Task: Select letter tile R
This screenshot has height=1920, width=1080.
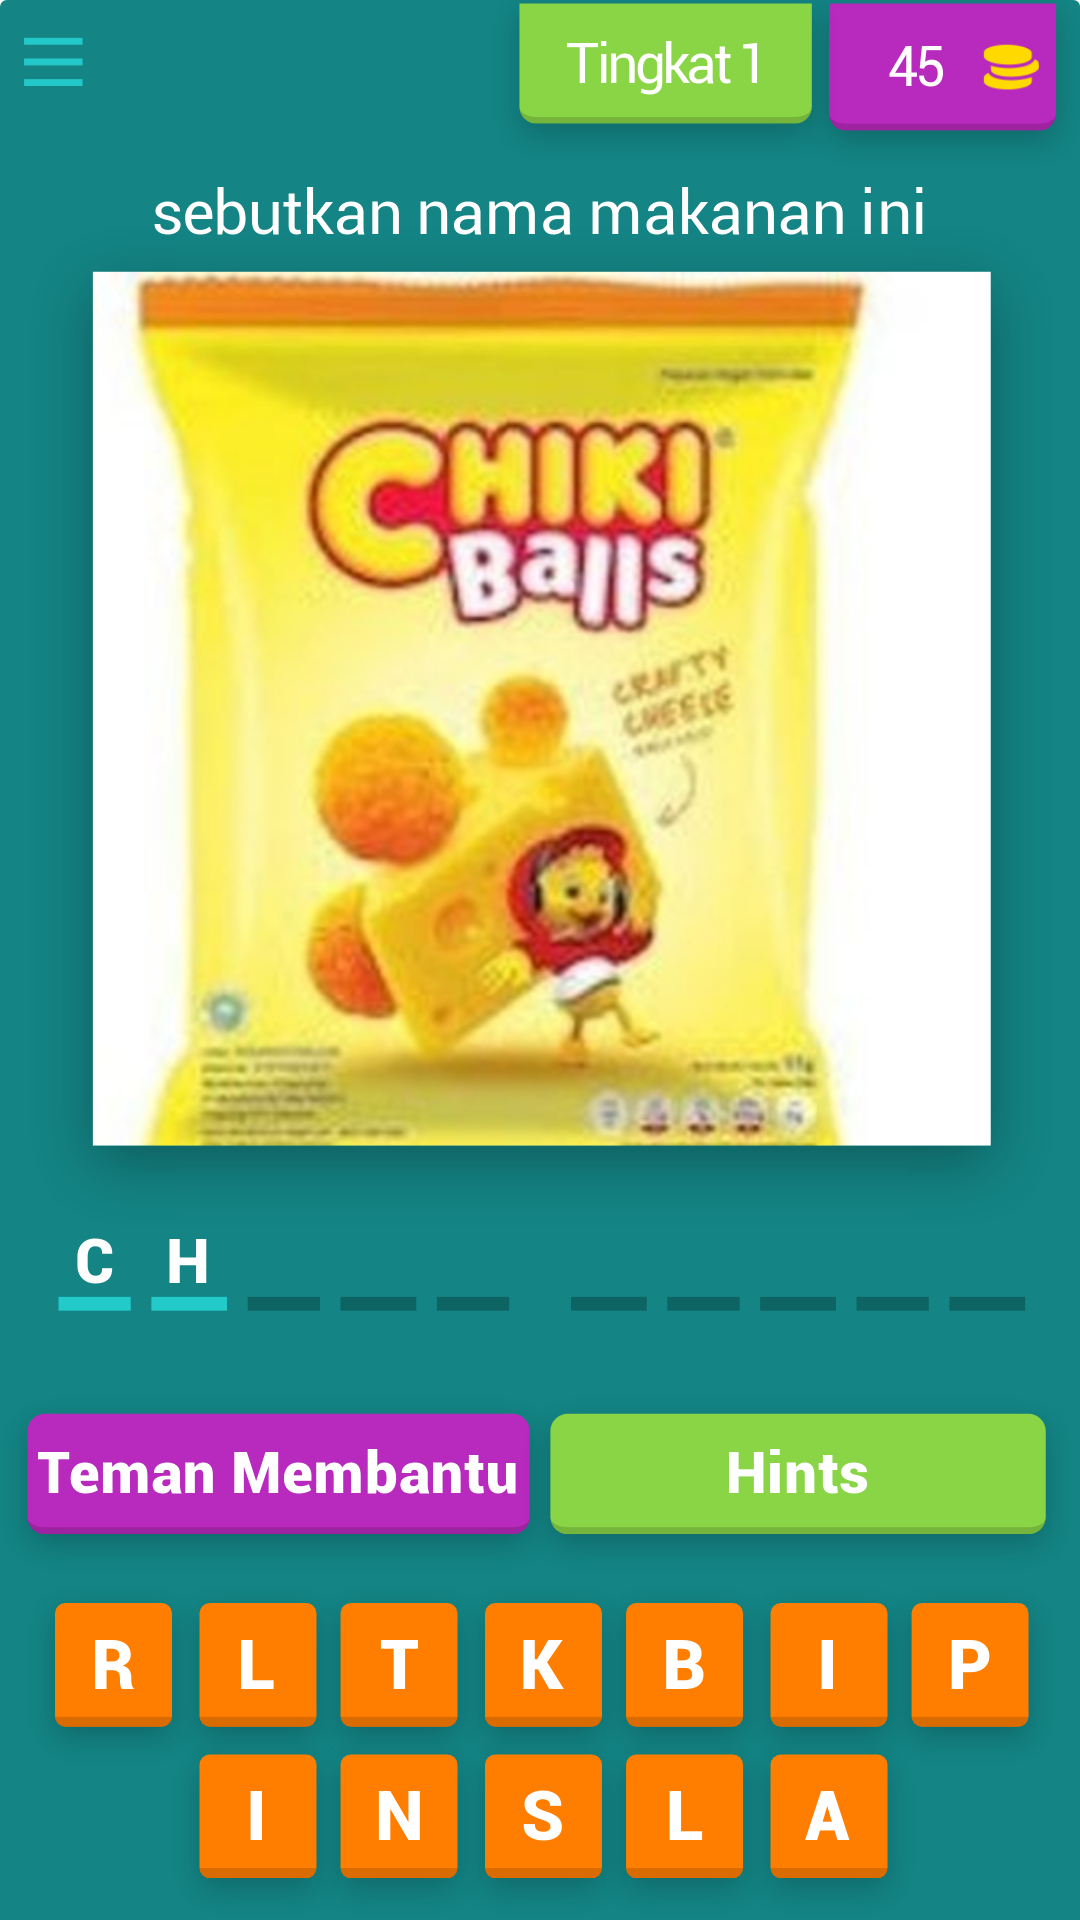Action: click(x=113, y=1665)
